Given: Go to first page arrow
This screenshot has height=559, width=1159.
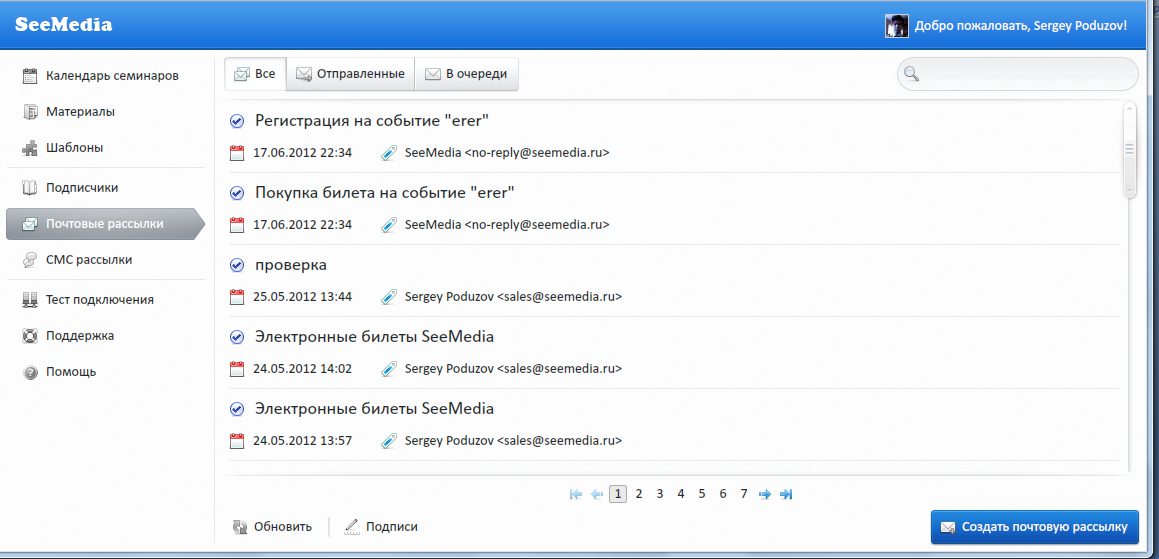Looking at the screenshot, I should coord(577,494).
